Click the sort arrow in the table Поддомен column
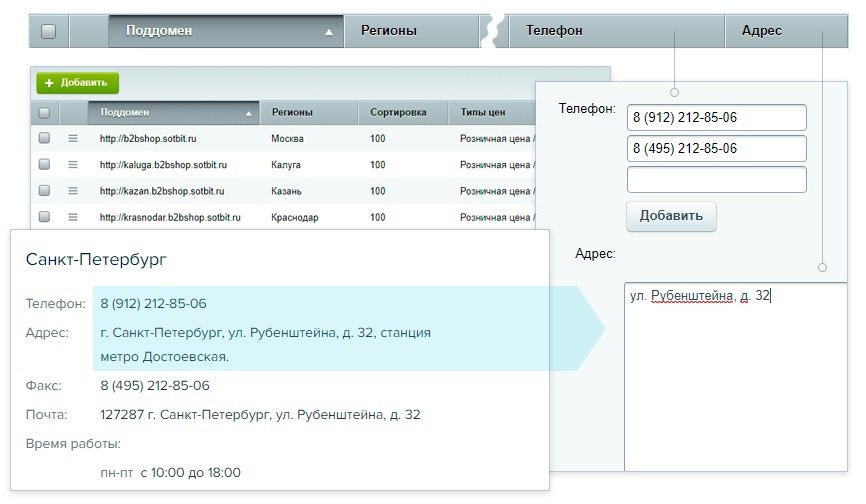This screenshot has width=866, height=504. [249, 114]
